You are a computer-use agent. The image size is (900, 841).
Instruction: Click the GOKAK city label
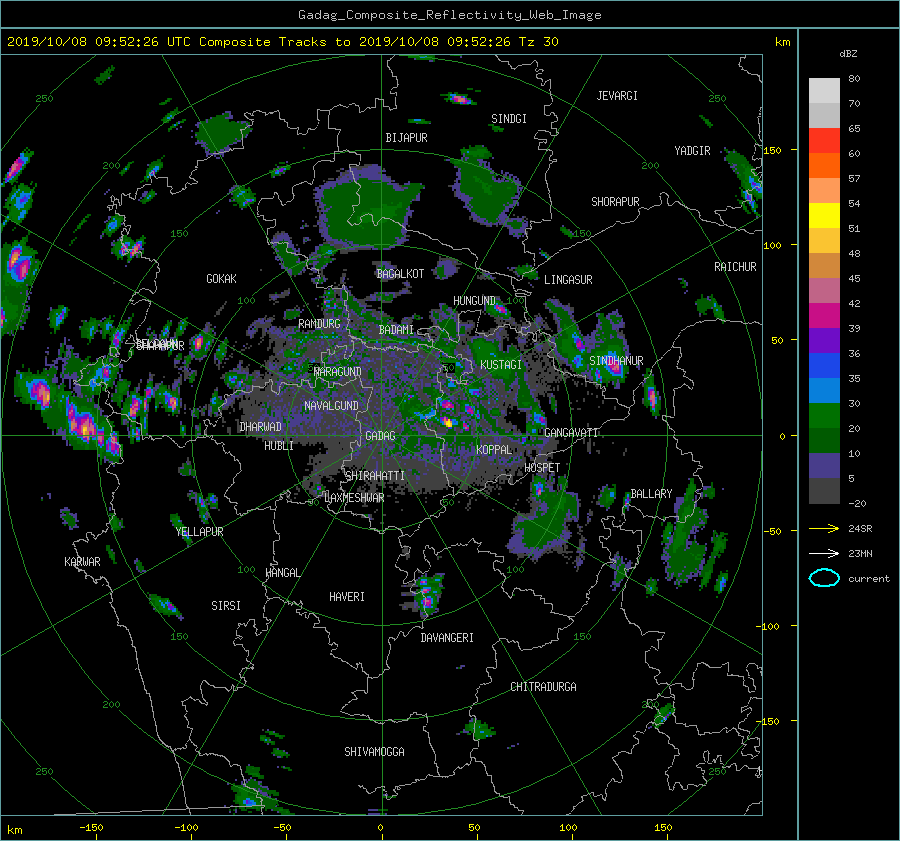tap(221, 279)
